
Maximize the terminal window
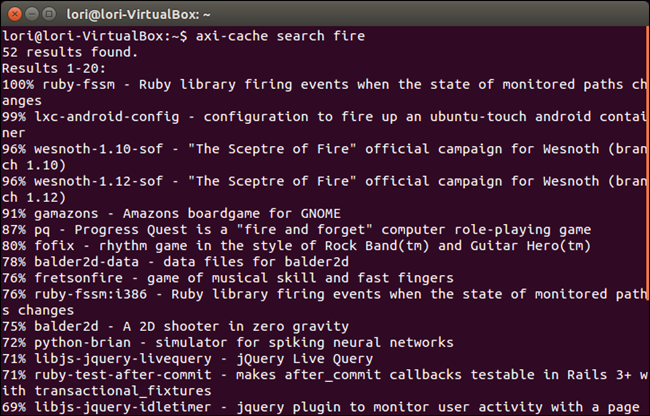pyautogui.click(x=49, y=14)
